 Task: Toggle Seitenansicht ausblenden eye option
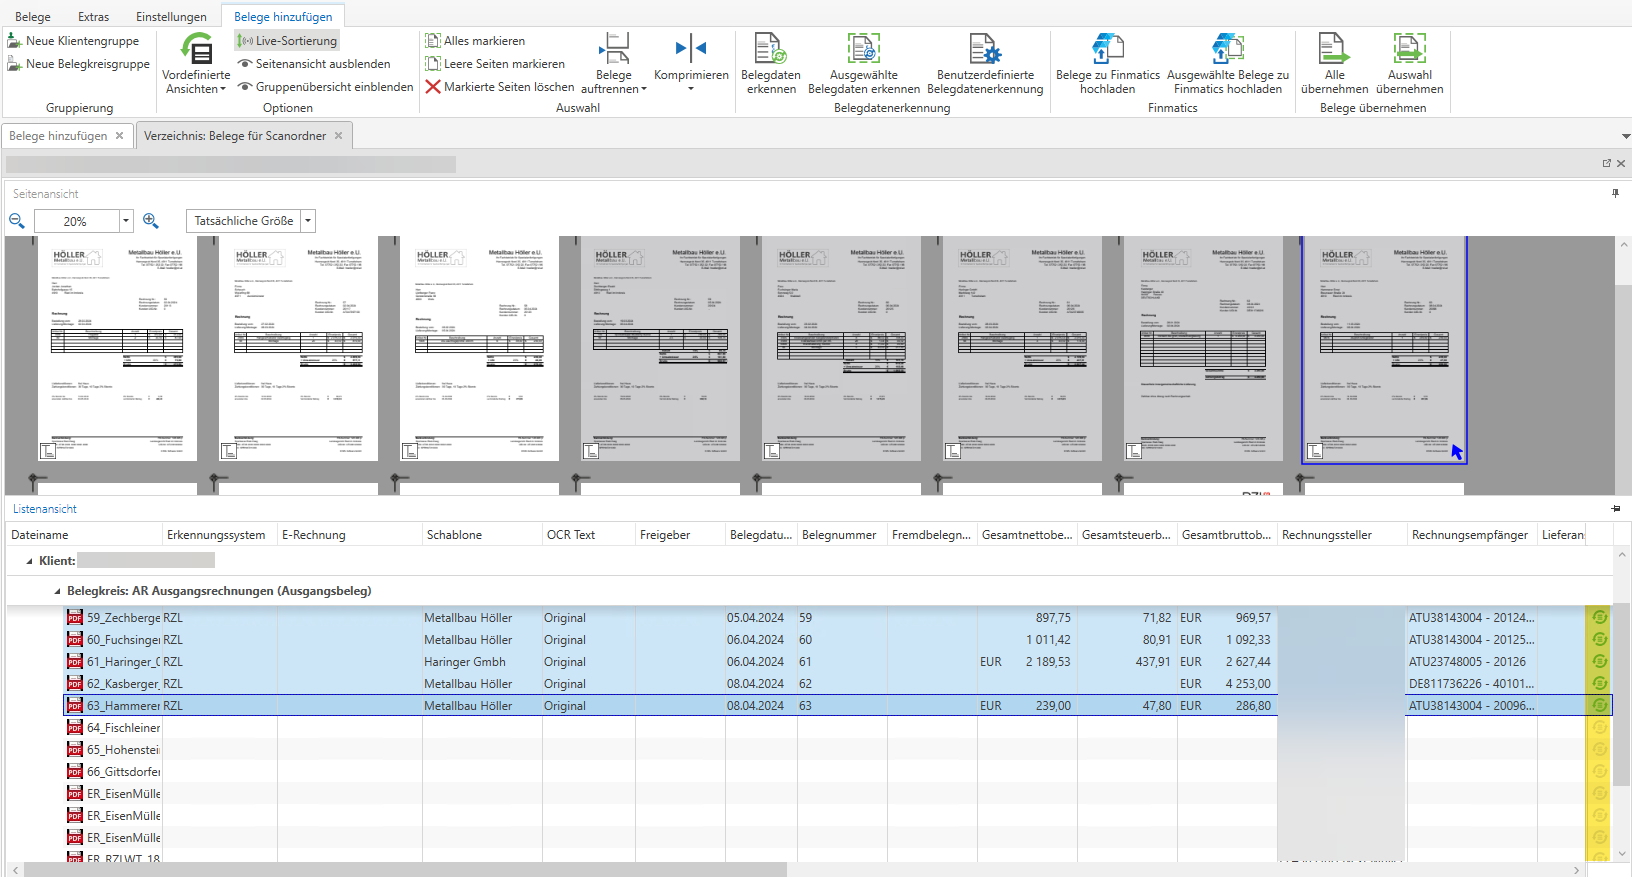pos(314,64)
